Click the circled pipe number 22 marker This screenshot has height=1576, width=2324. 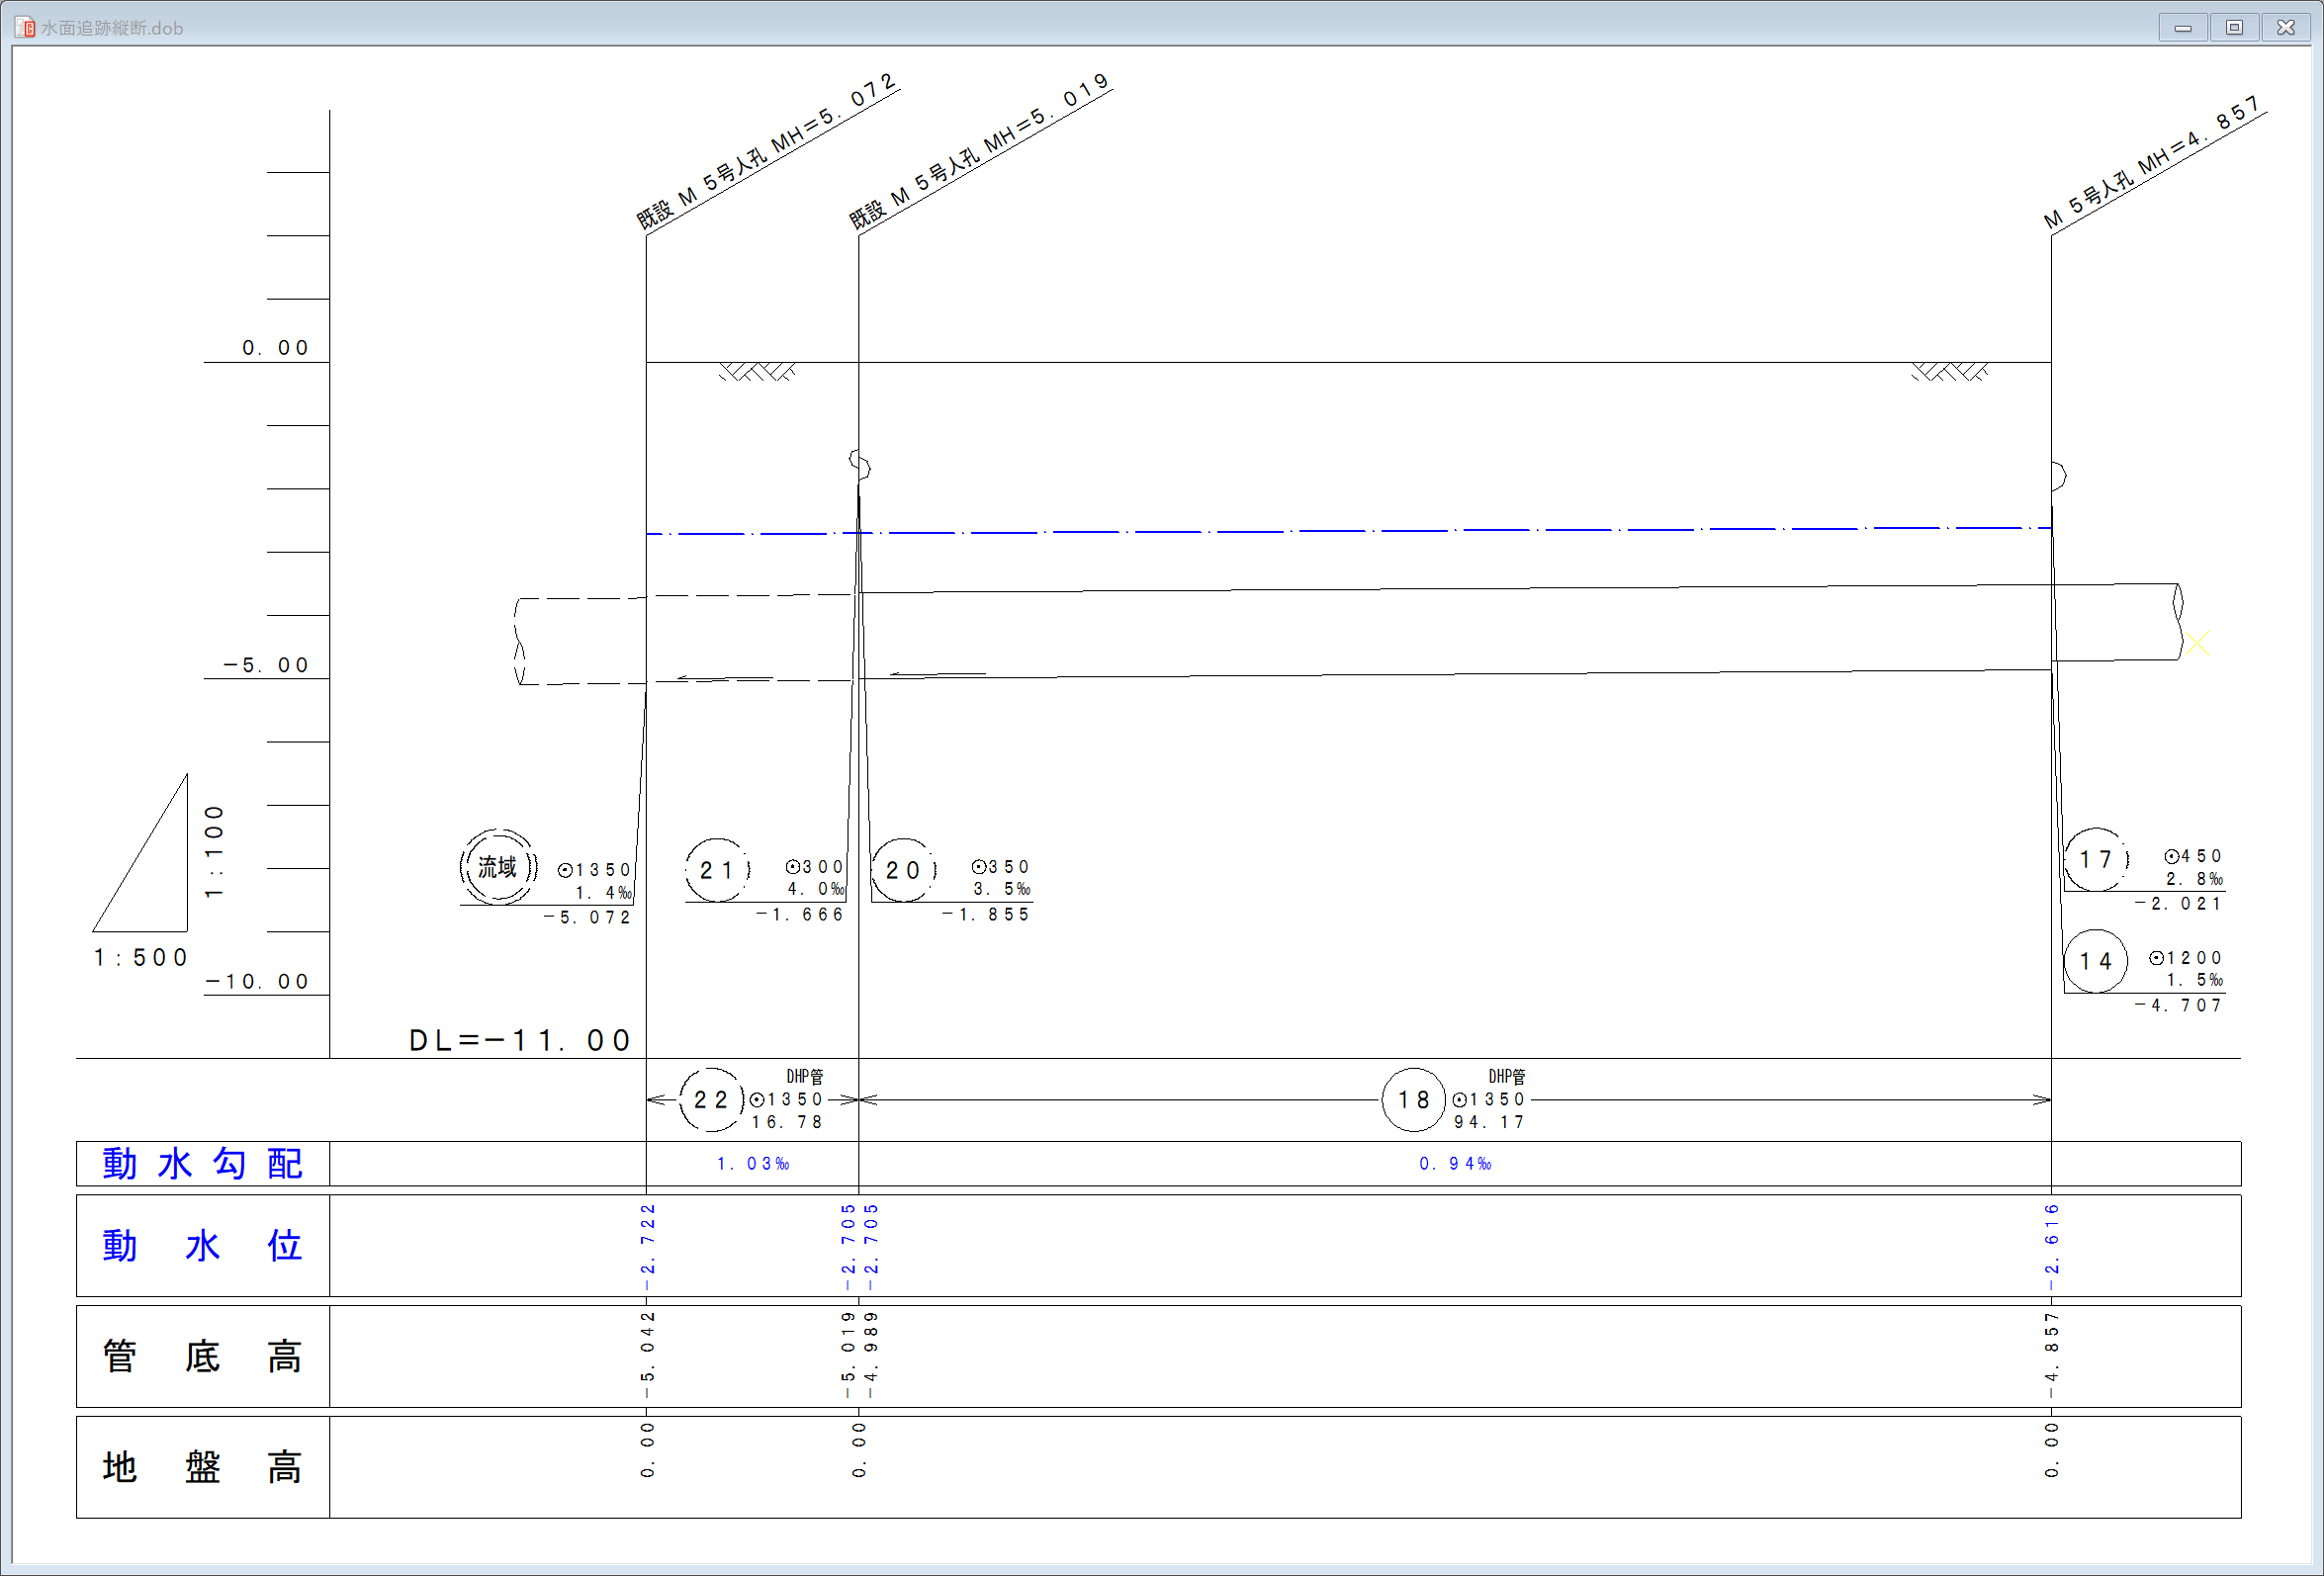point(711,1100)
